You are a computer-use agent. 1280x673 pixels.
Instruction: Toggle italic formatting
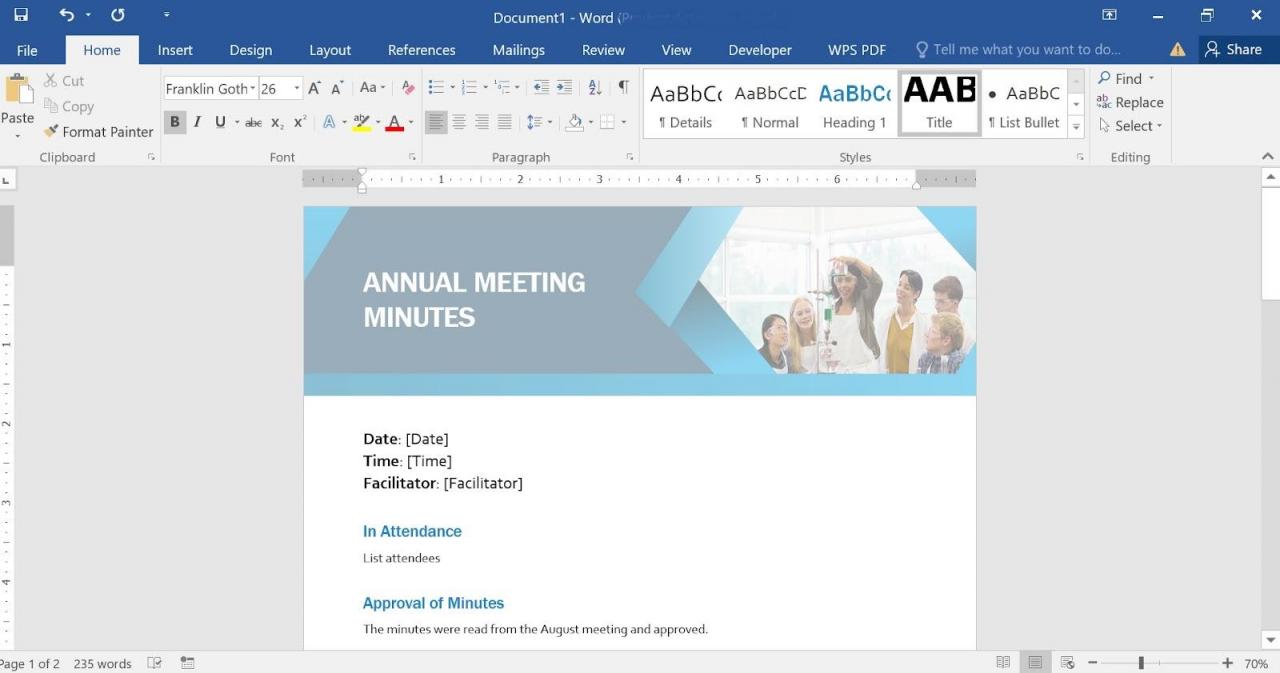click(x=197, y=122)
